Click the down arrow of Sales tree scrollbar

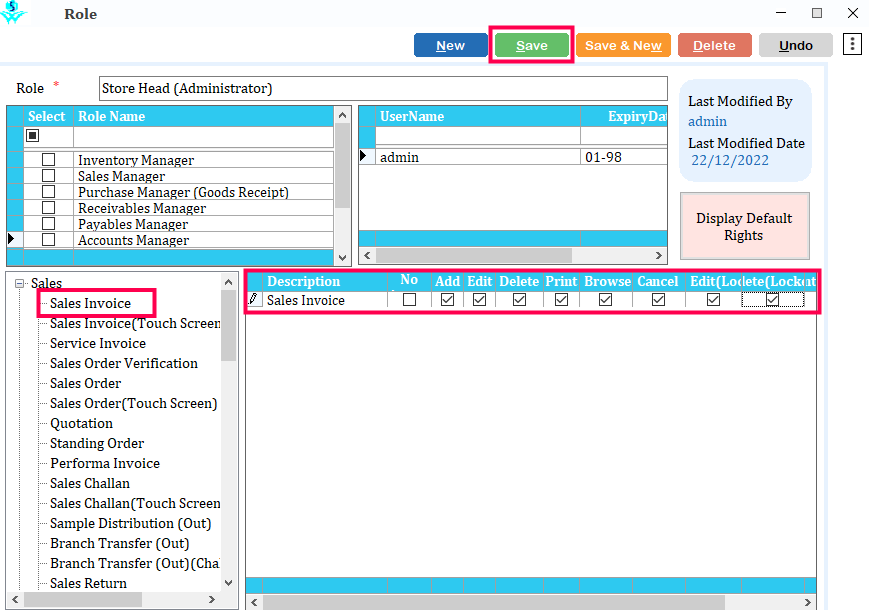[x=228, y=582]
